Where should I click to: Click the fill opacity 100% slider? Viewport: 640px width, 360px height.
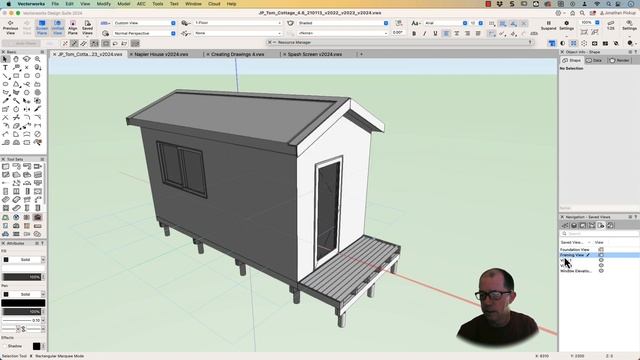(x=22, y=277)
